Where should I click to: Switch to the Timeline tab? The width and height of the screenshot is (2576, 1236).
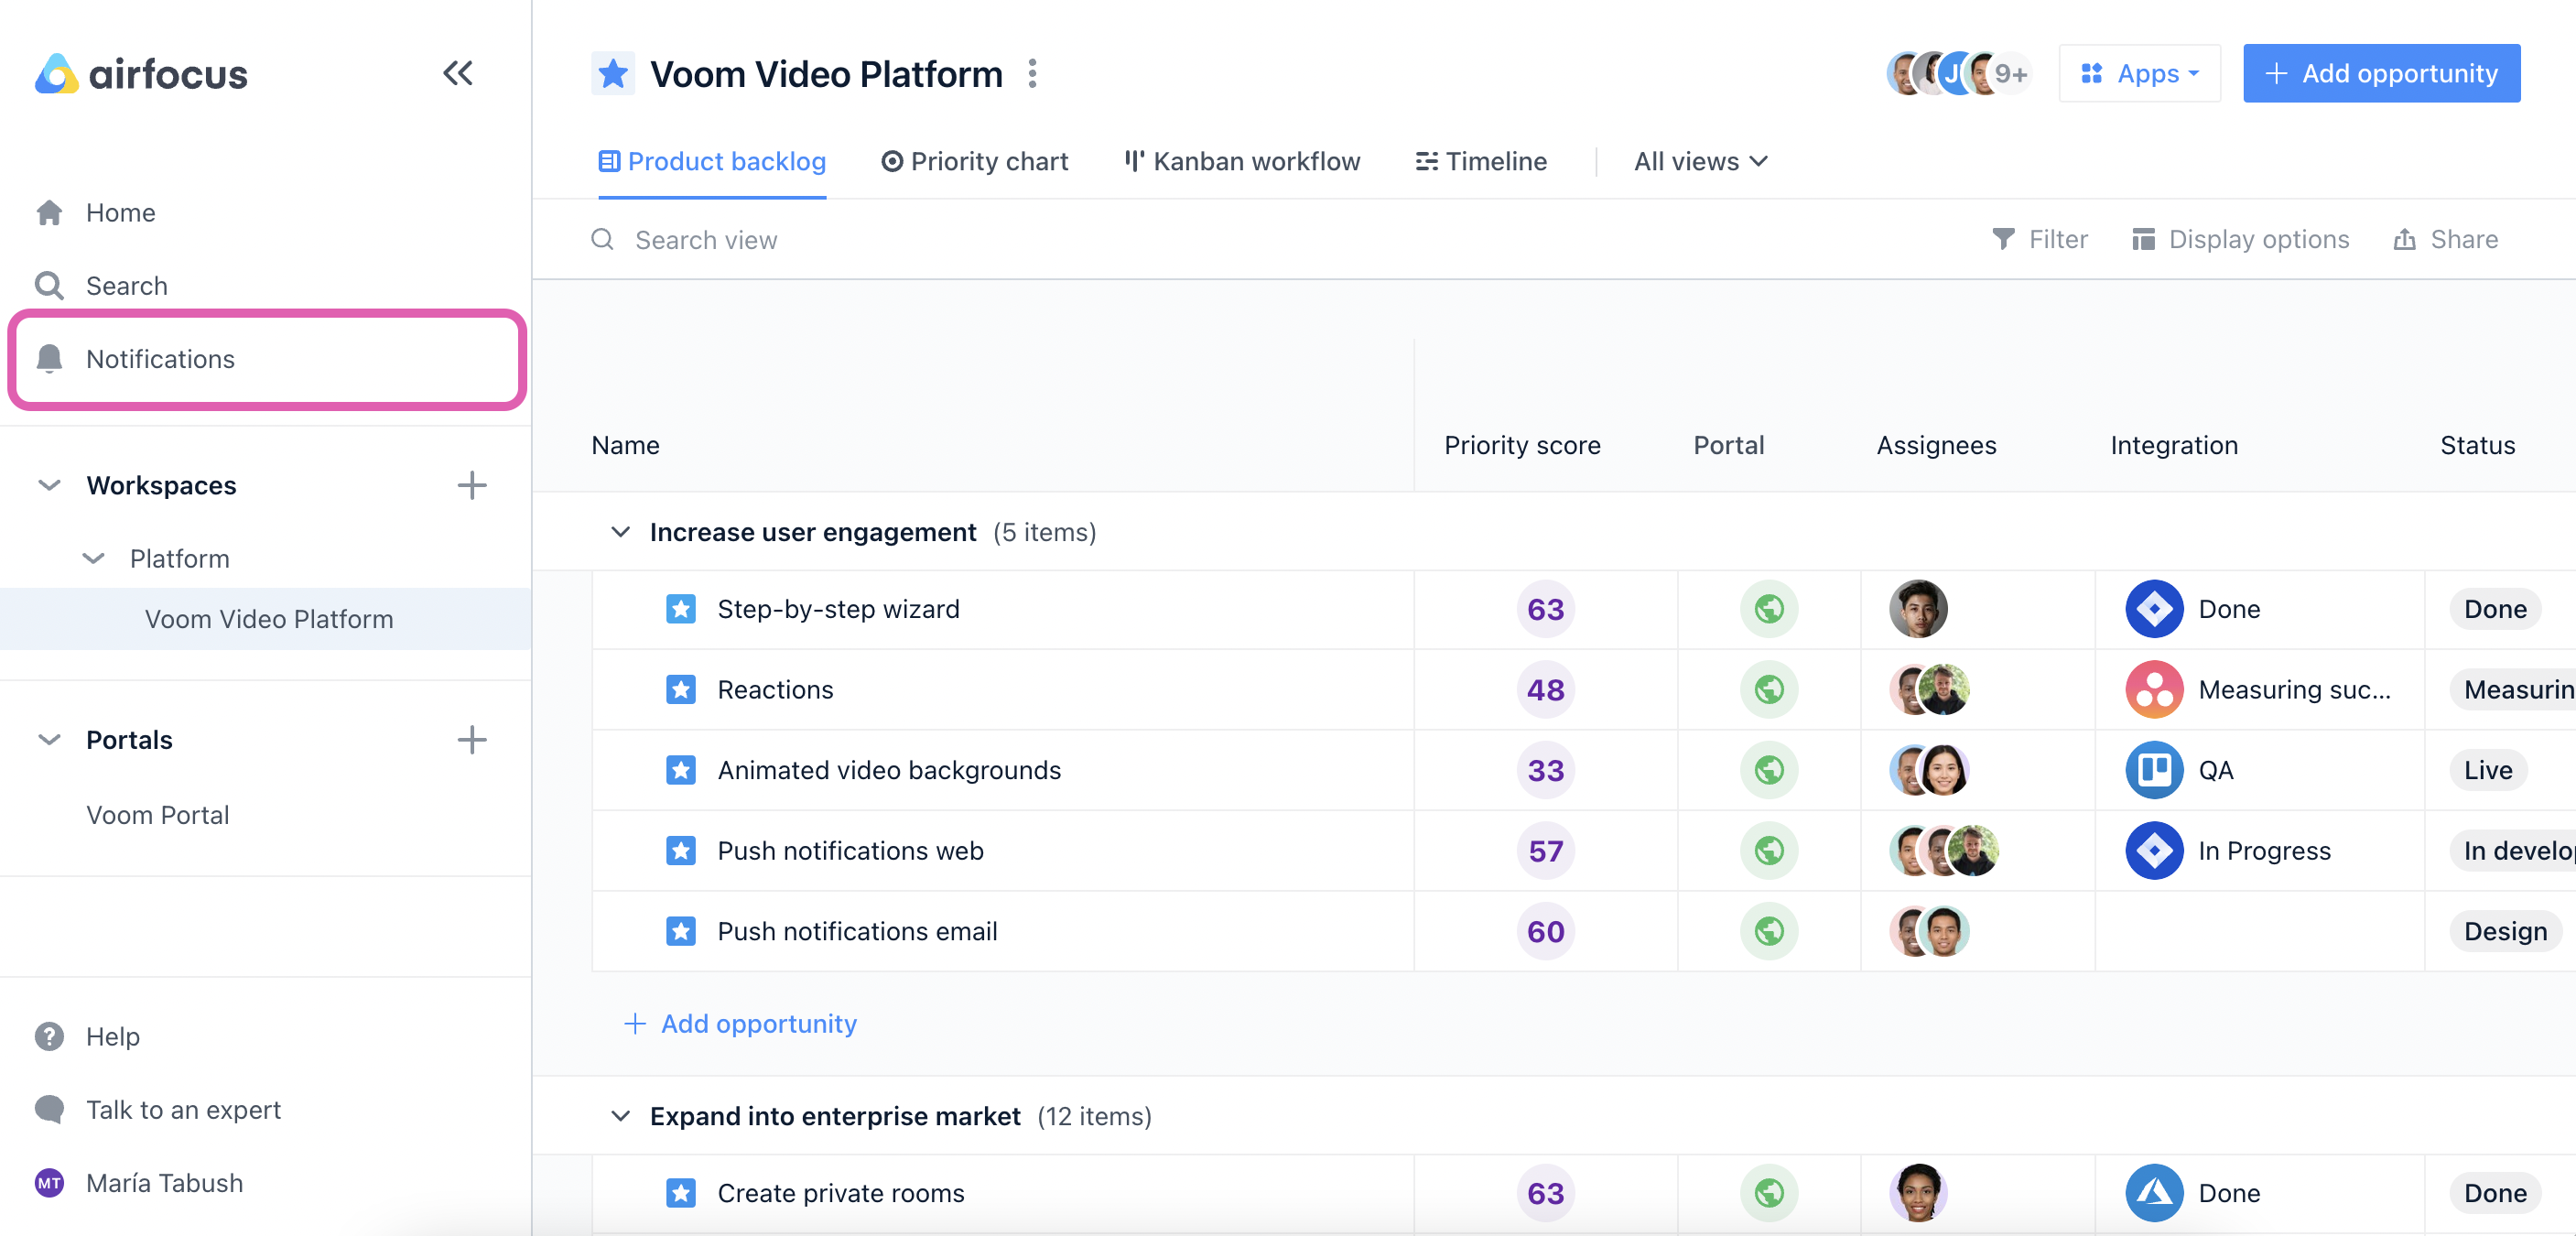coord(1481,161)
